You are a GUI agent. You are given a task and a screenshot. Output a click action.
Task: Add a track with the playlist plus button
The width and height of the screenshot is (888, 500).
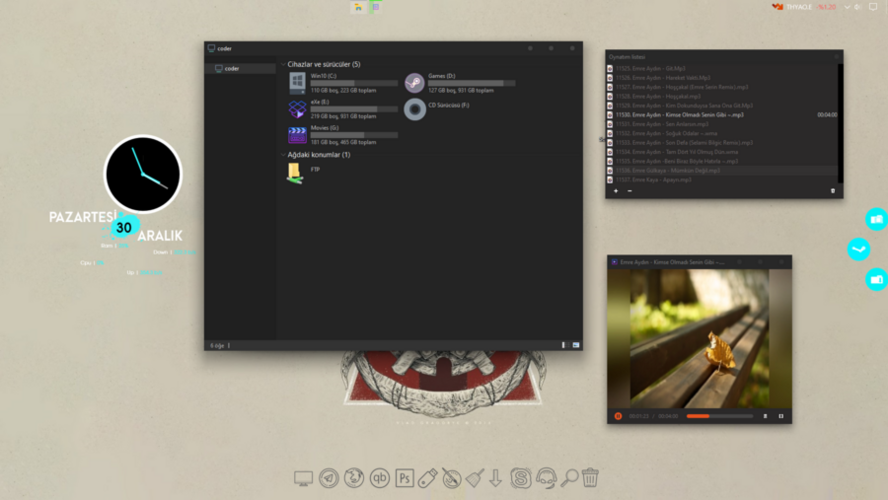point(616,191)
